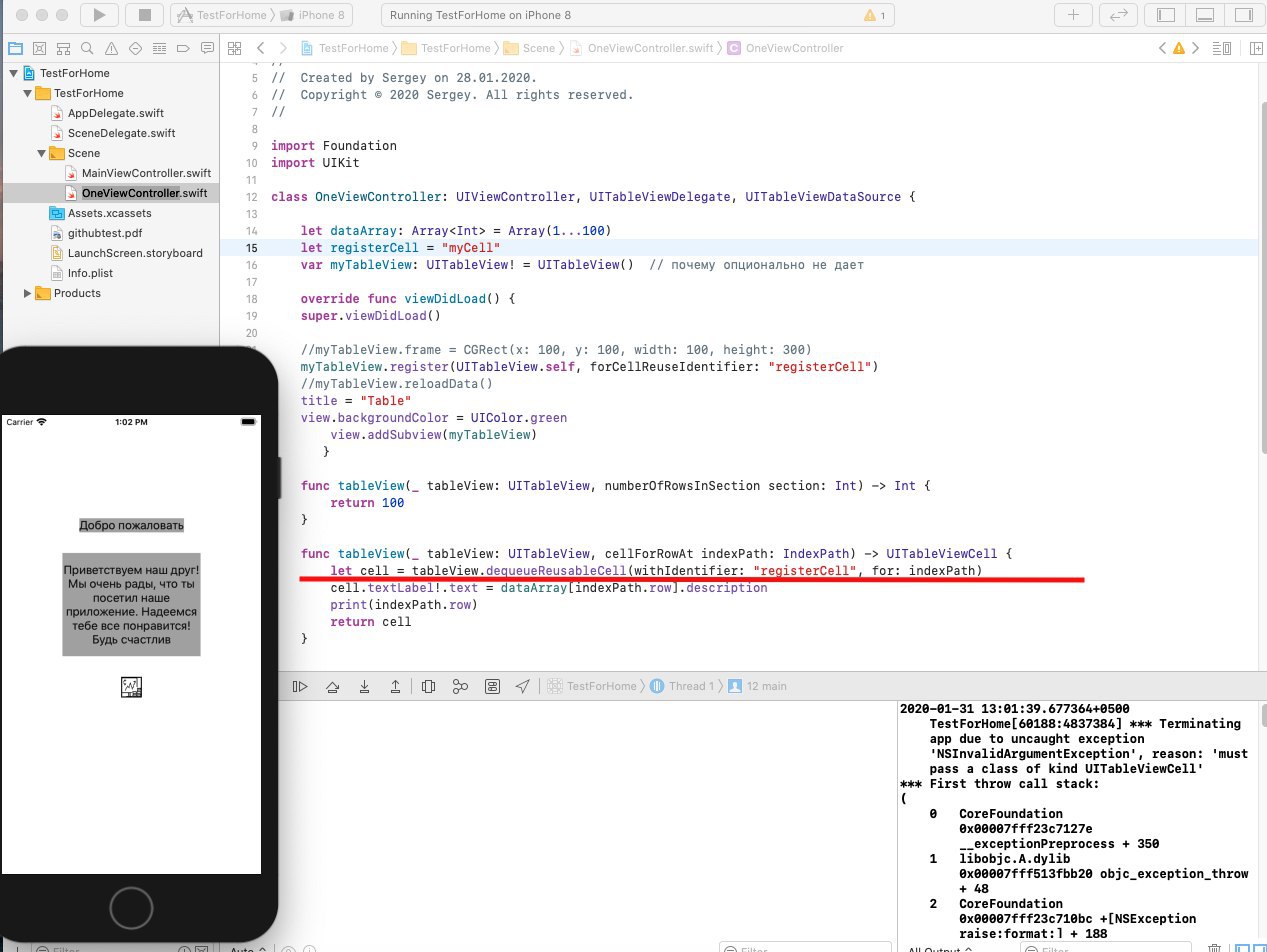1267x952 pixels.
Task: Click the Simulate Location arrow button
Action: (522, 686)
